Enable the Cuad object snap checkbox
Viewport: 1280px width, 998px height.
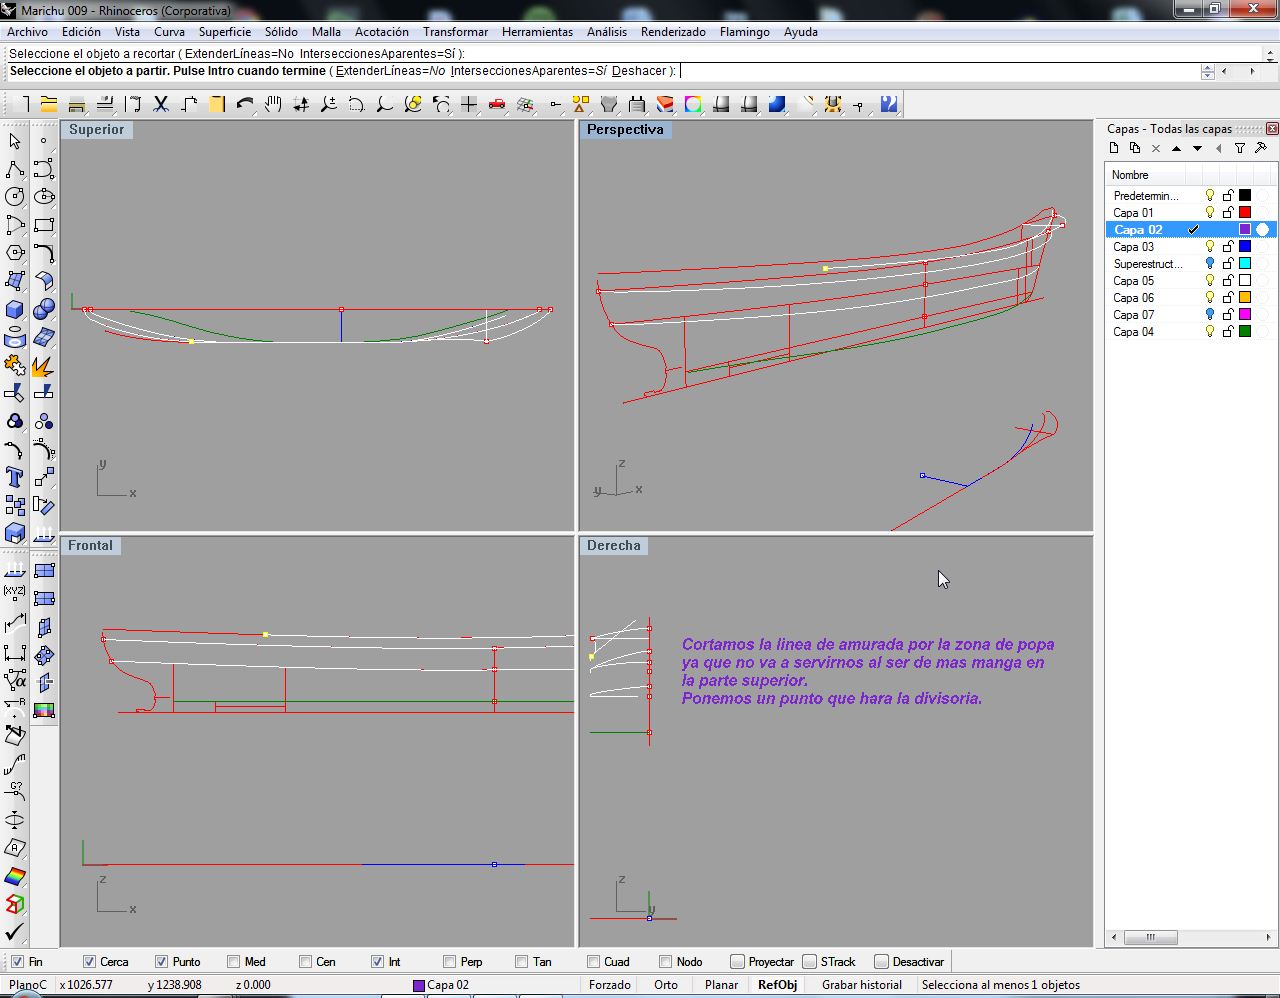[593, 962]
